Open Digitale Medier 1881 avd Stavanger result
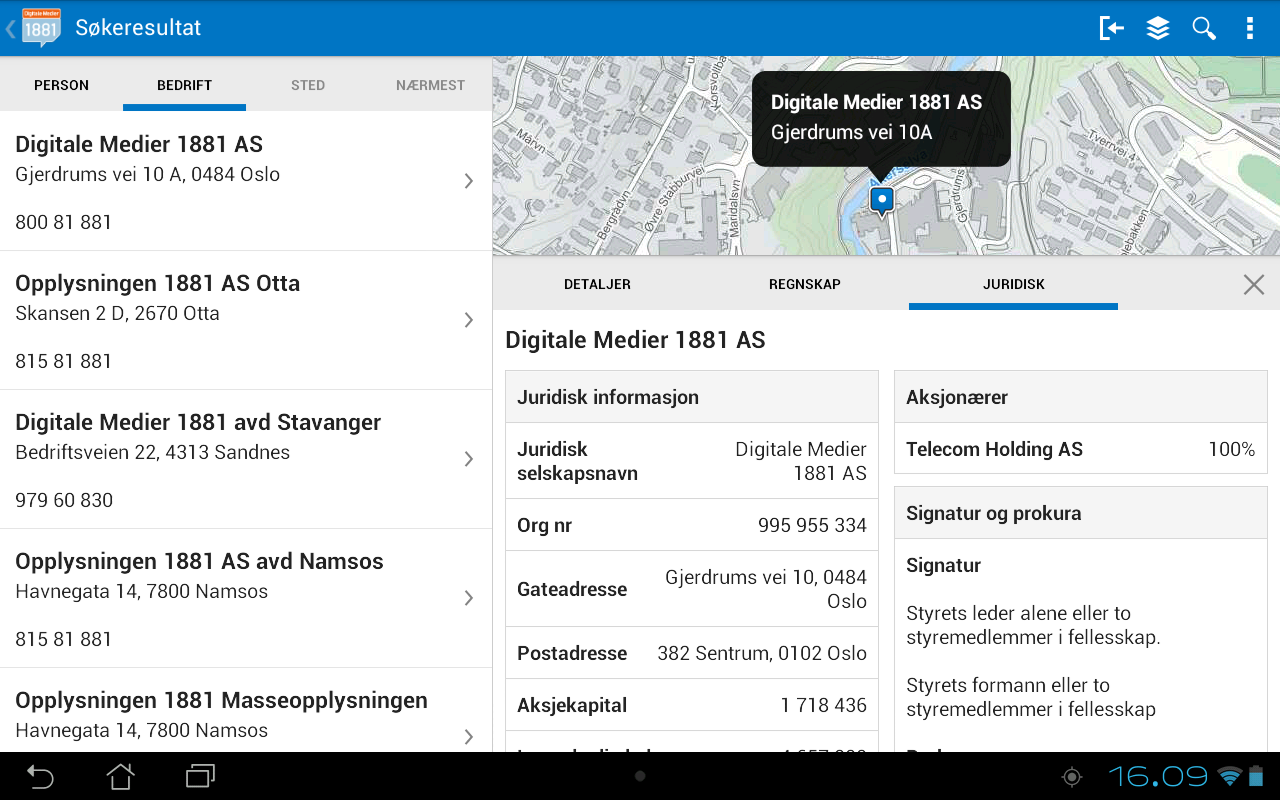Screen dimensions: 1280x800 246,459
